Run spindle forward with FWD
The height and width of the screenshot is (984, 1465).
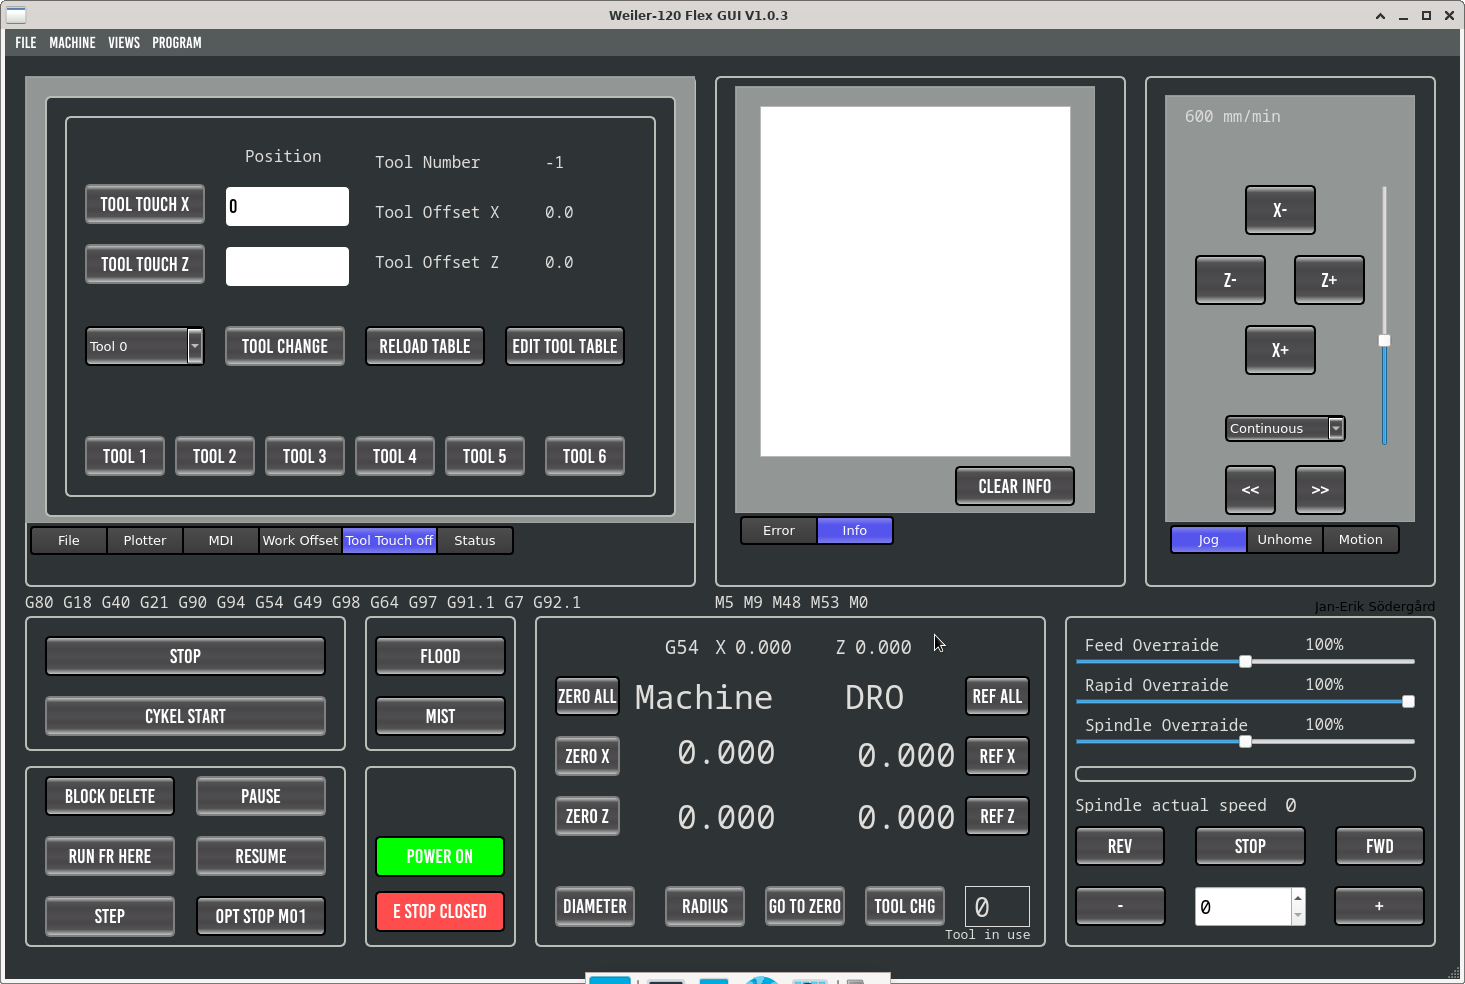[1380, 846]
